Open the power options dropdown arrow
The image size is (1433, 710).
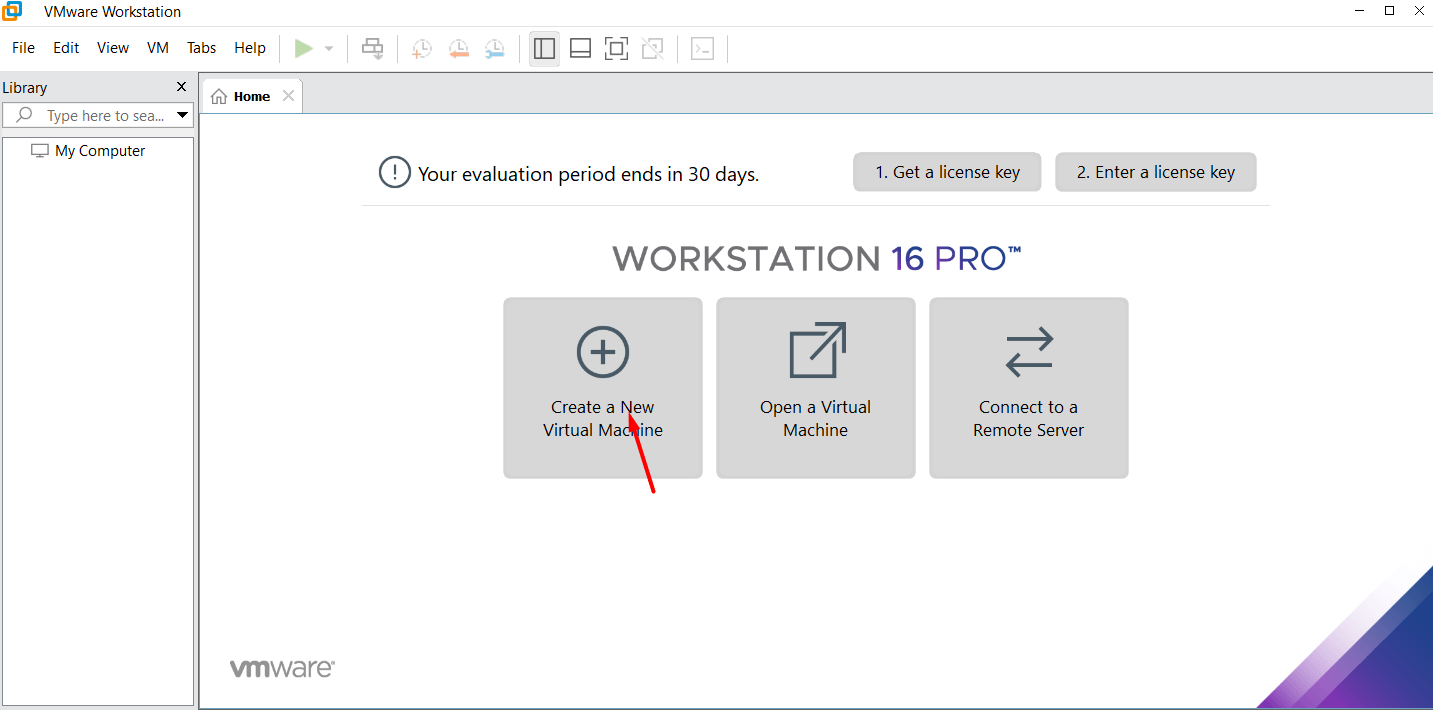tap(328, 48)
